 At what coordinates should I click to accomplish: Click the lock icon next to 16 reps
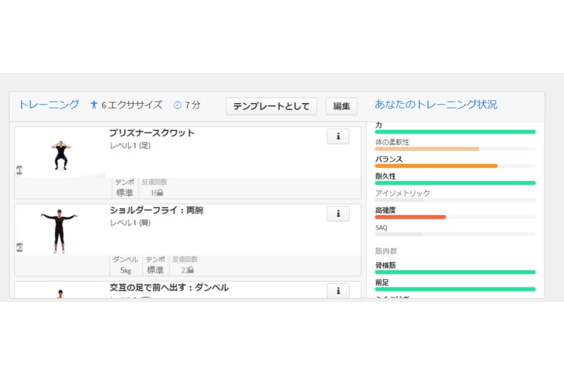[160, 193]
